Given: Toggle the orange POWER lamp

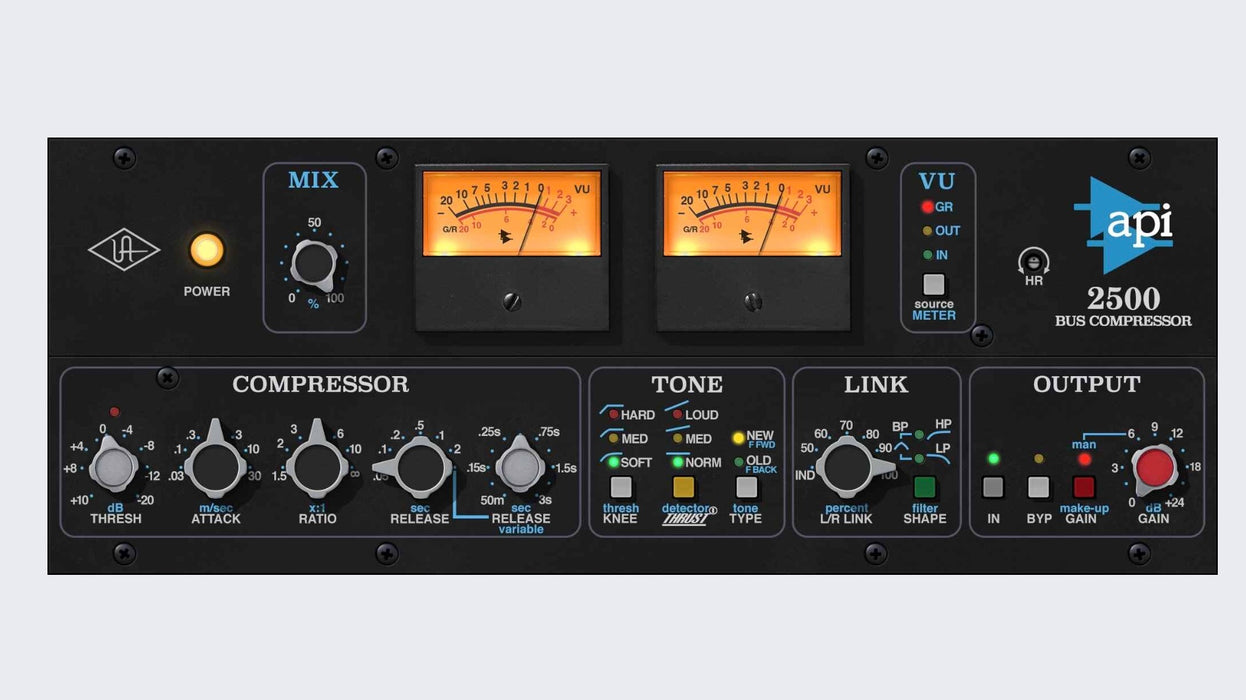Looking at the screenshot, I should [207, 250].
